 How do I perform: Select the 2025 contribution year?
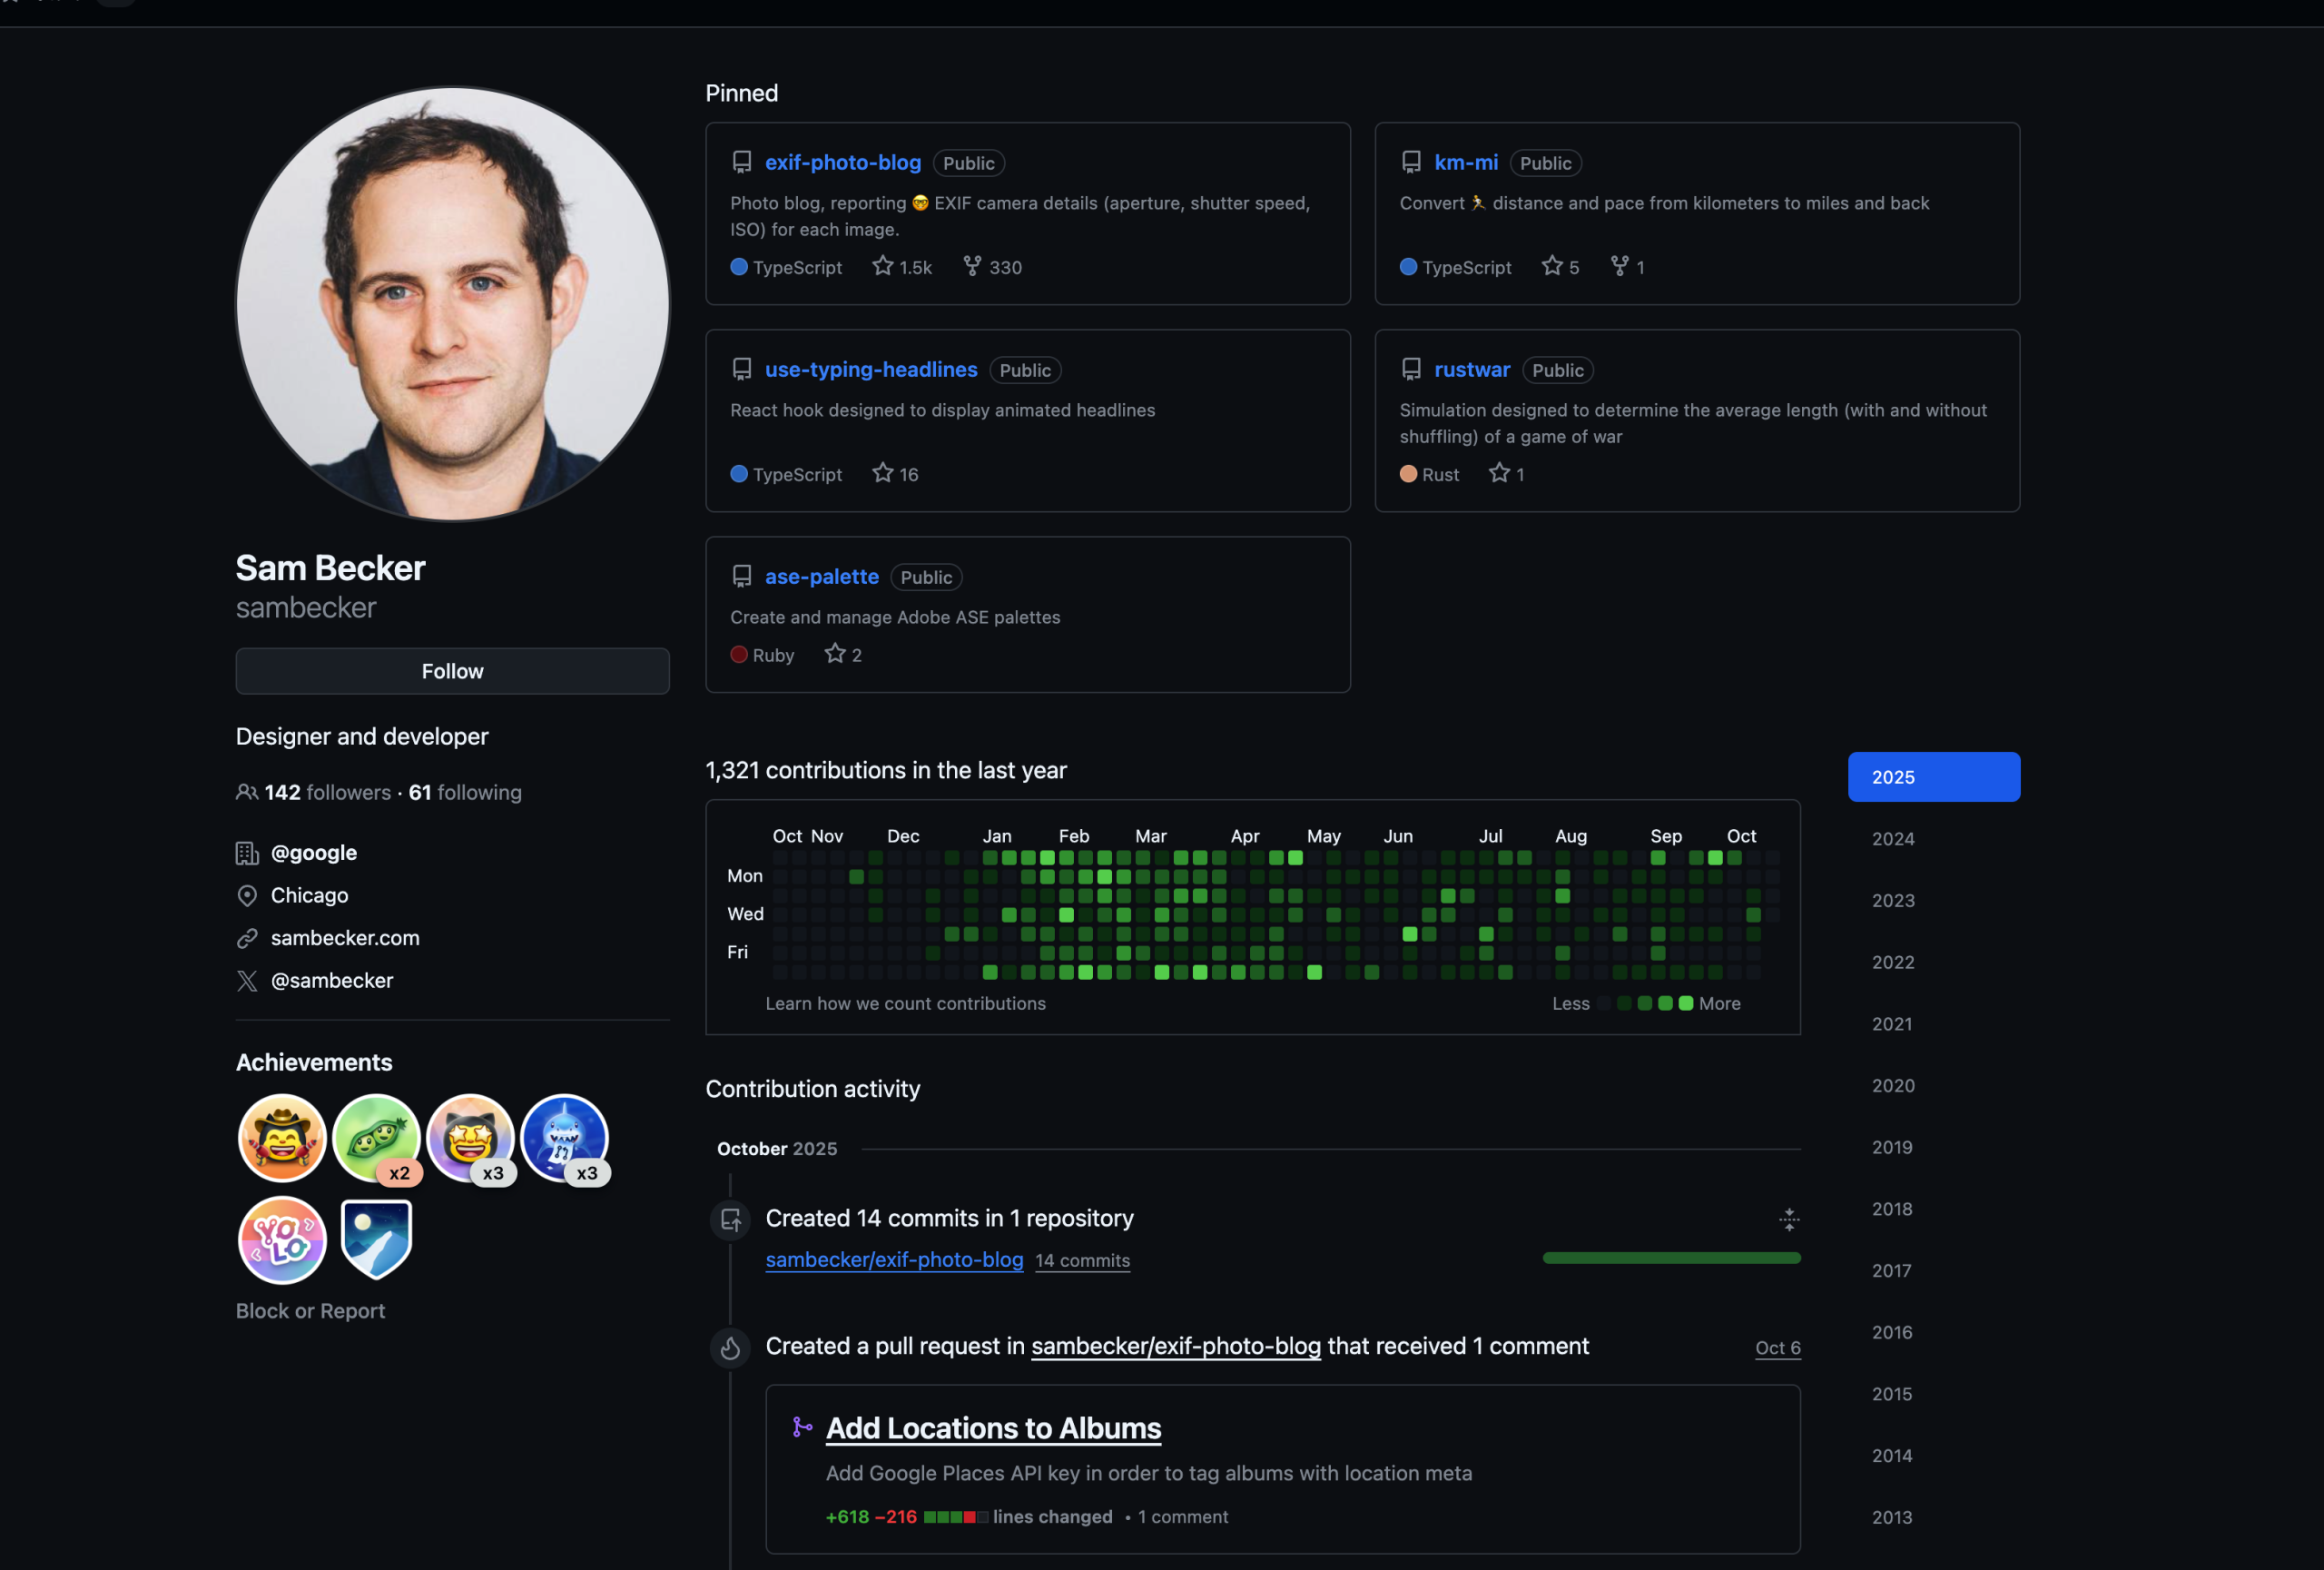[1932, 777]
